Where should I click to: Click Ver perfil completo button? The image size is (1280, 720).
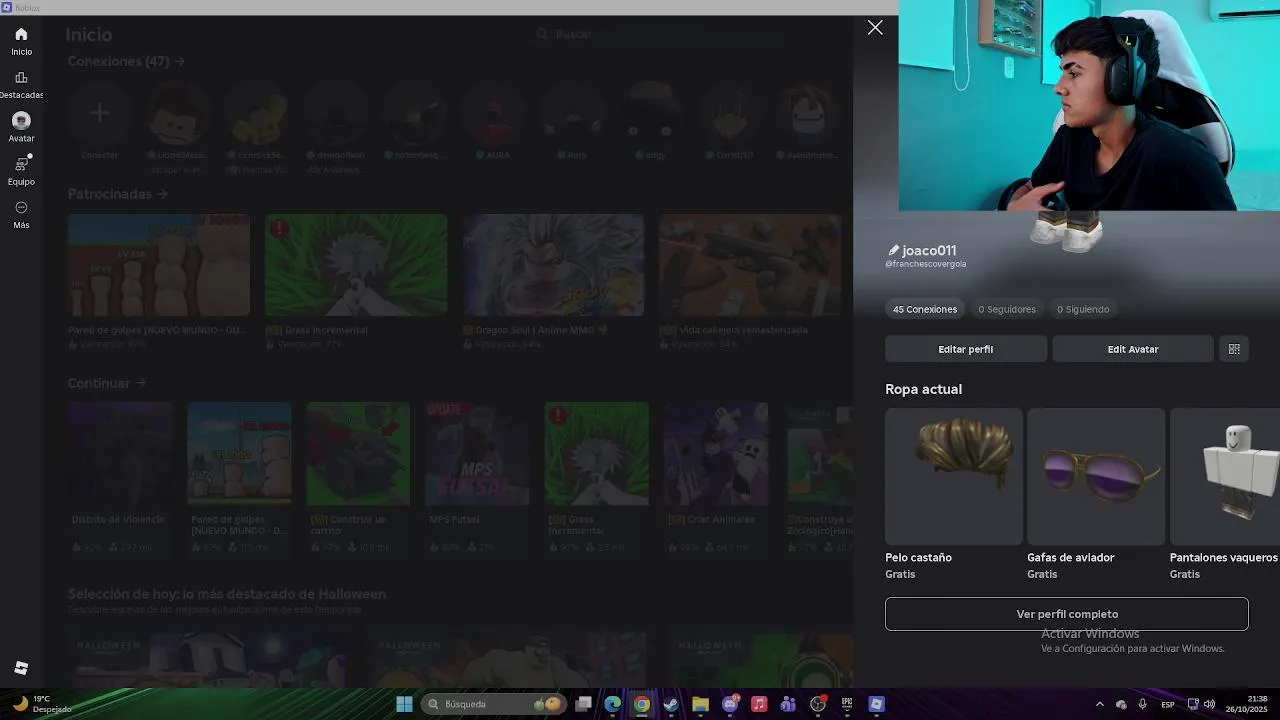click(x=1067, y=614)
